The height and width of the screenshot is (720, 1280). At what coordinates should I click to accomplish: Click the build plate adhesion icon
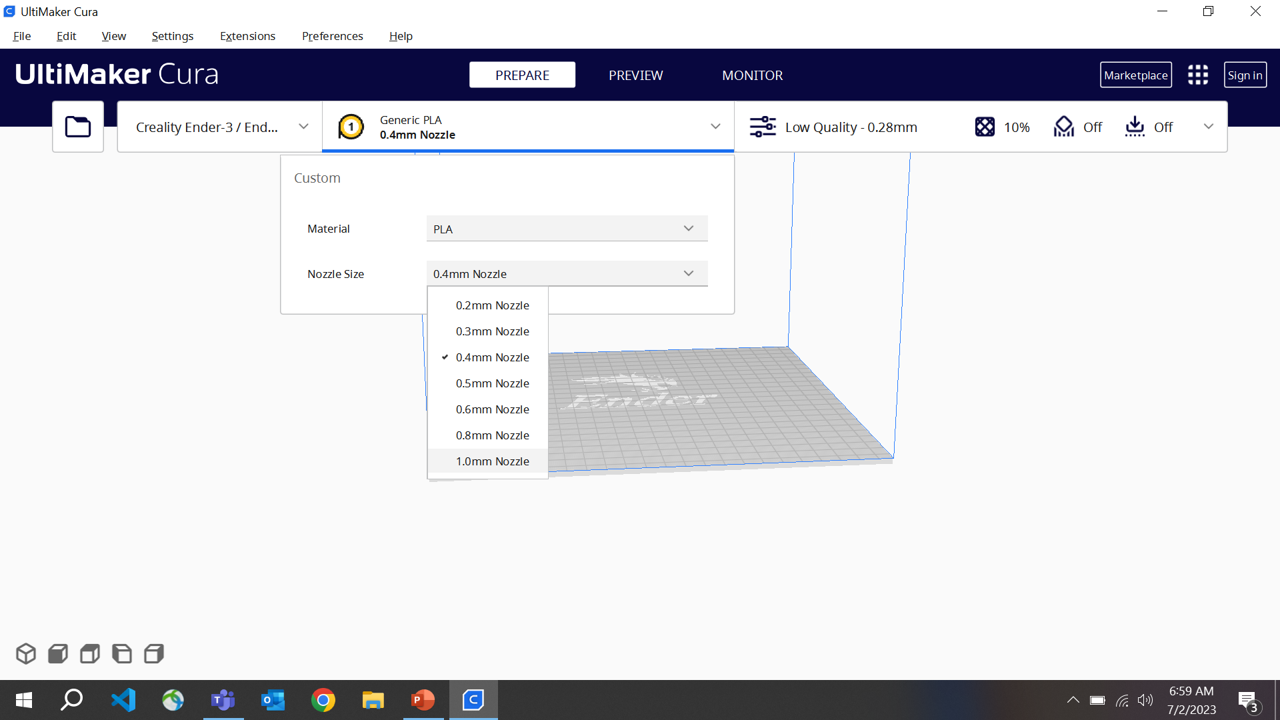click(1135, 127)
